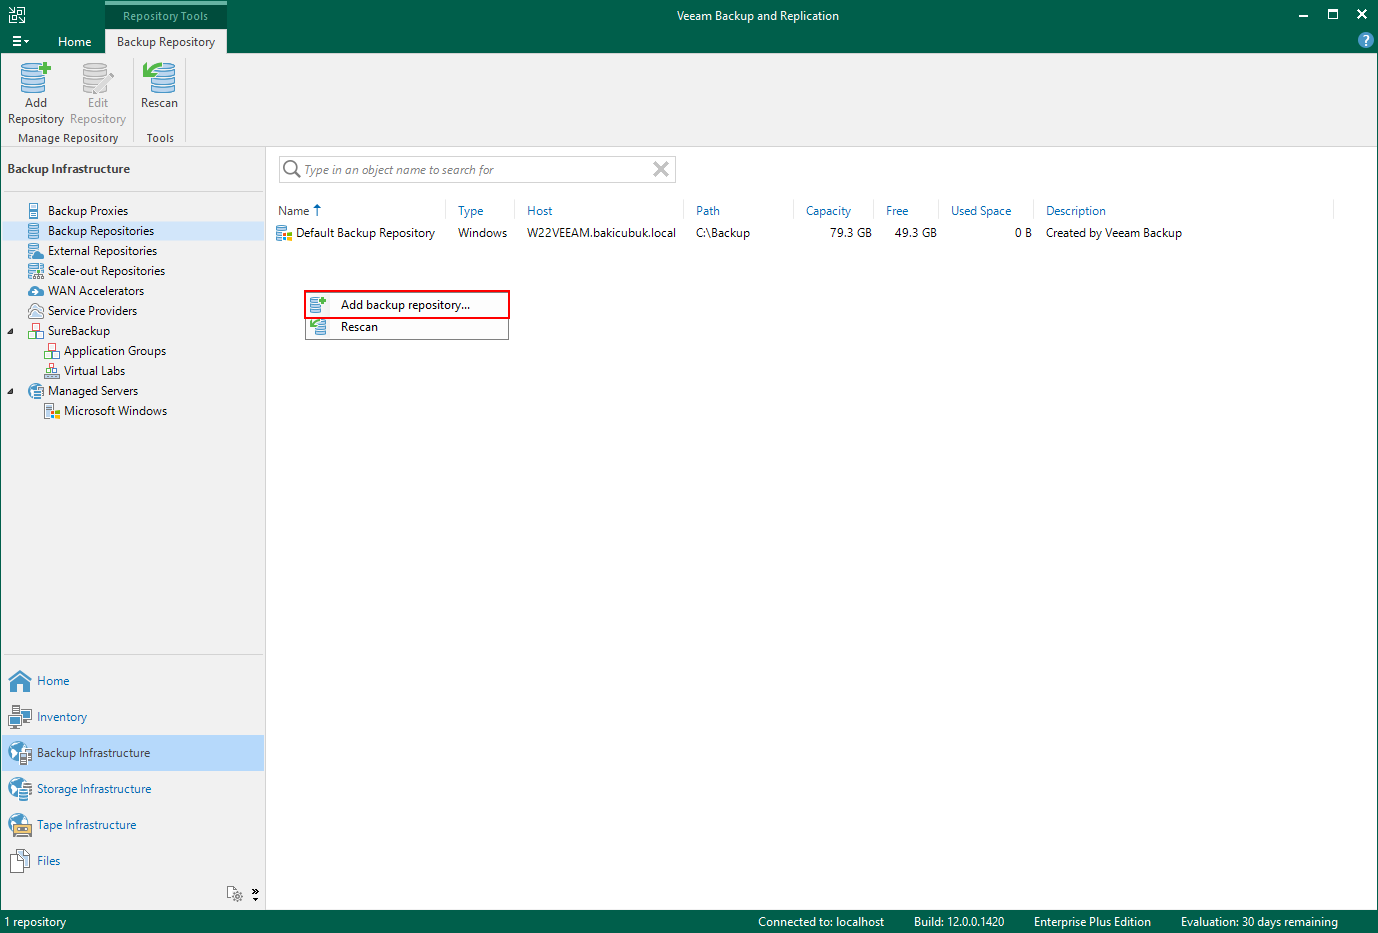Open Backup Infrastructure navigation view
This screenshot has height=933, width=1378.
[133, 753]
